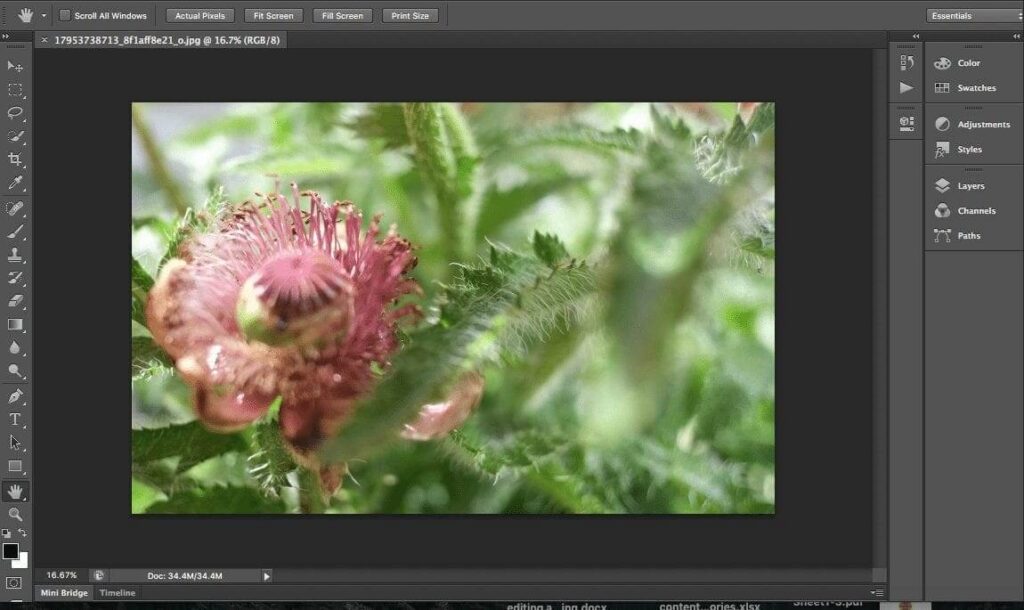Select the Clone Stamp tool

(x=14, y=253)
